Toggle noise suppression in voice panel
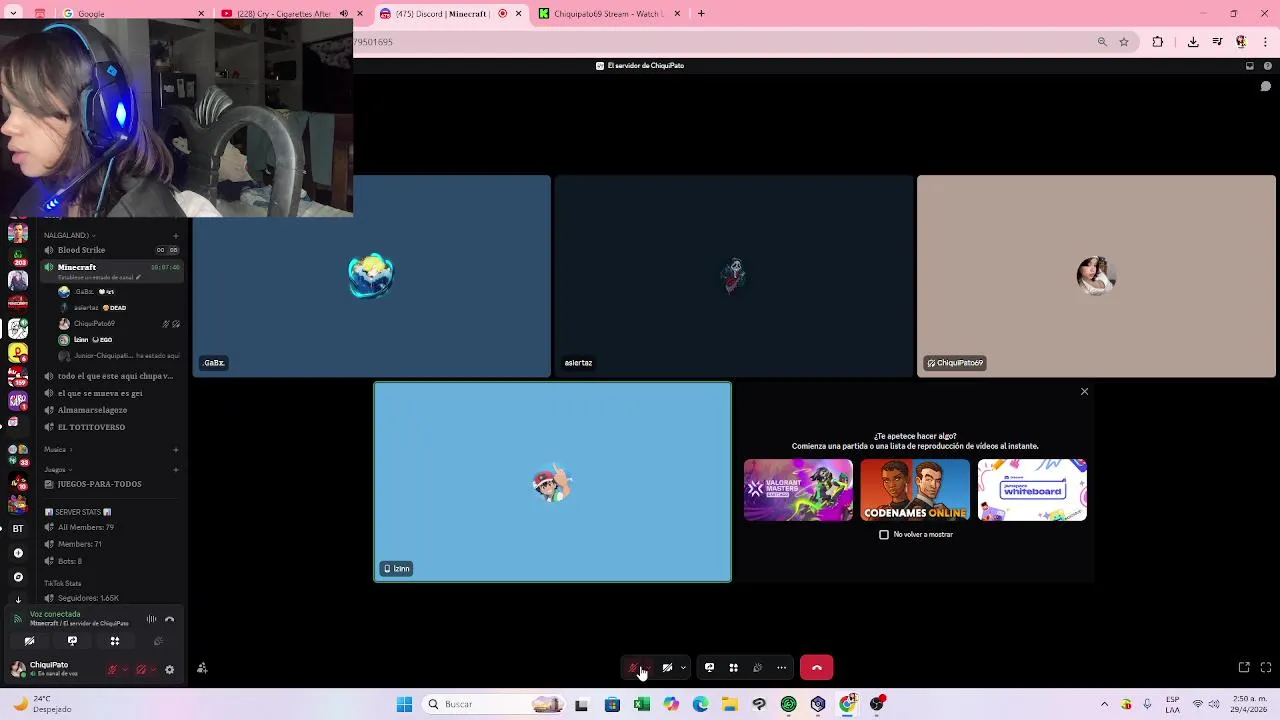This screenshot has width=1280, height=720. point(151,619)
